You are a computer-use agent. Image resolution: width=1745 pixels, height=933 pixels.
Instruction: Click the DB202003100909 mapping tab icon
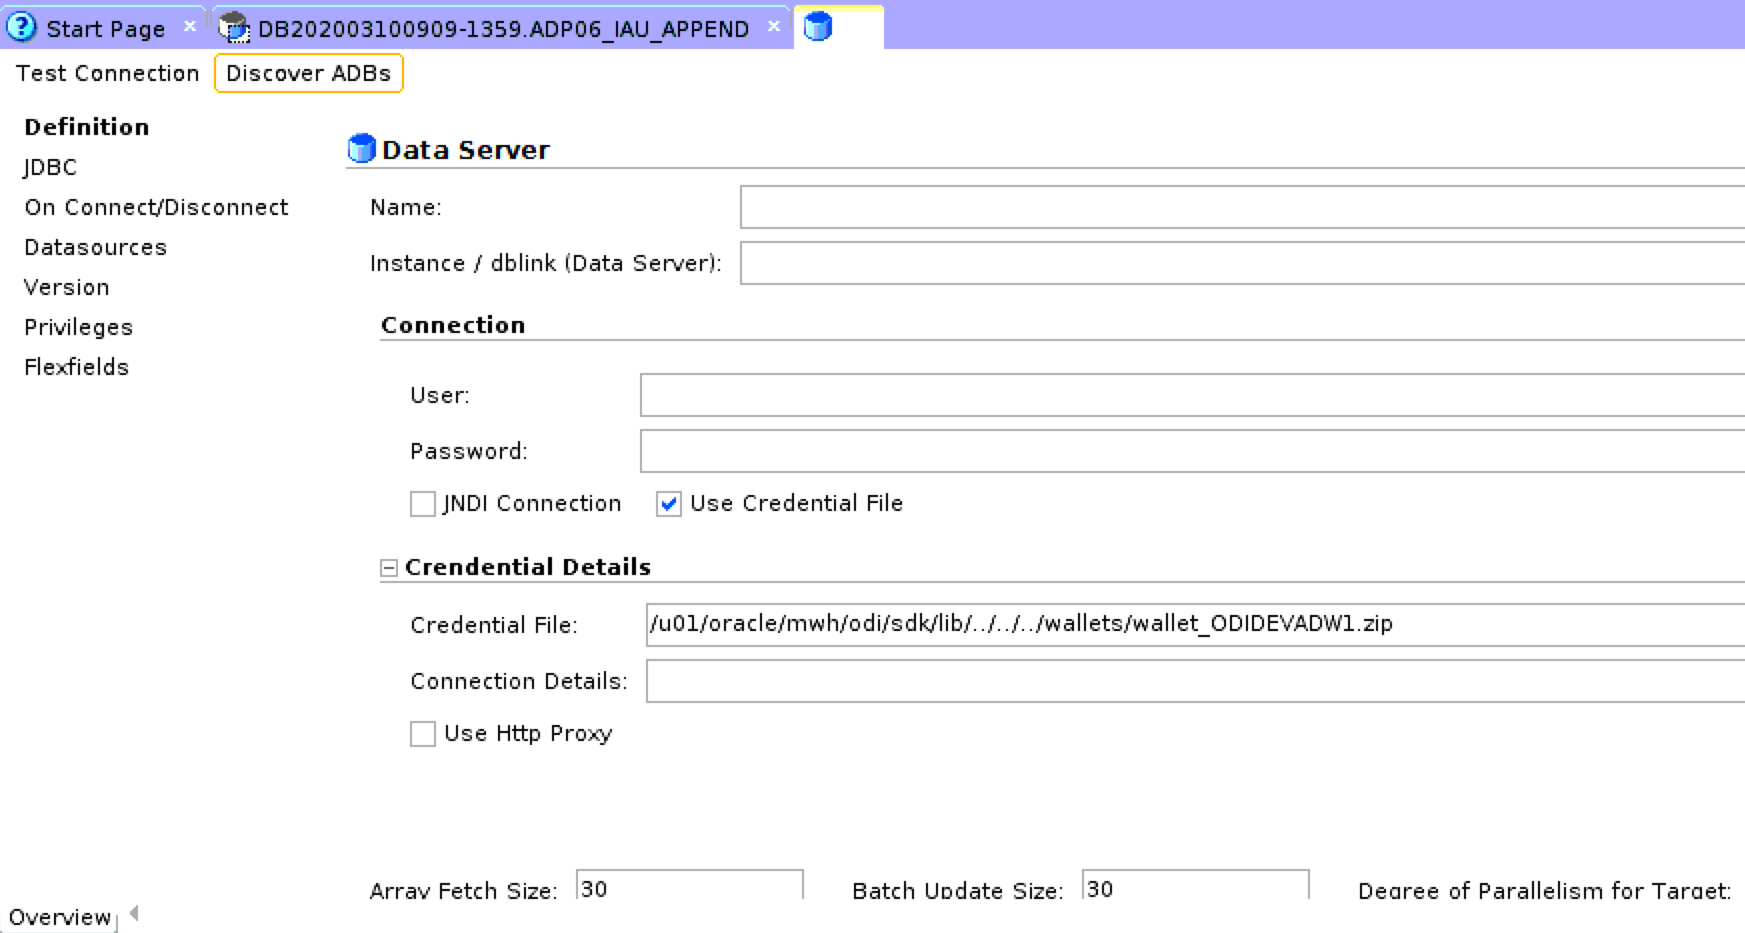click(x=233, y=28)
